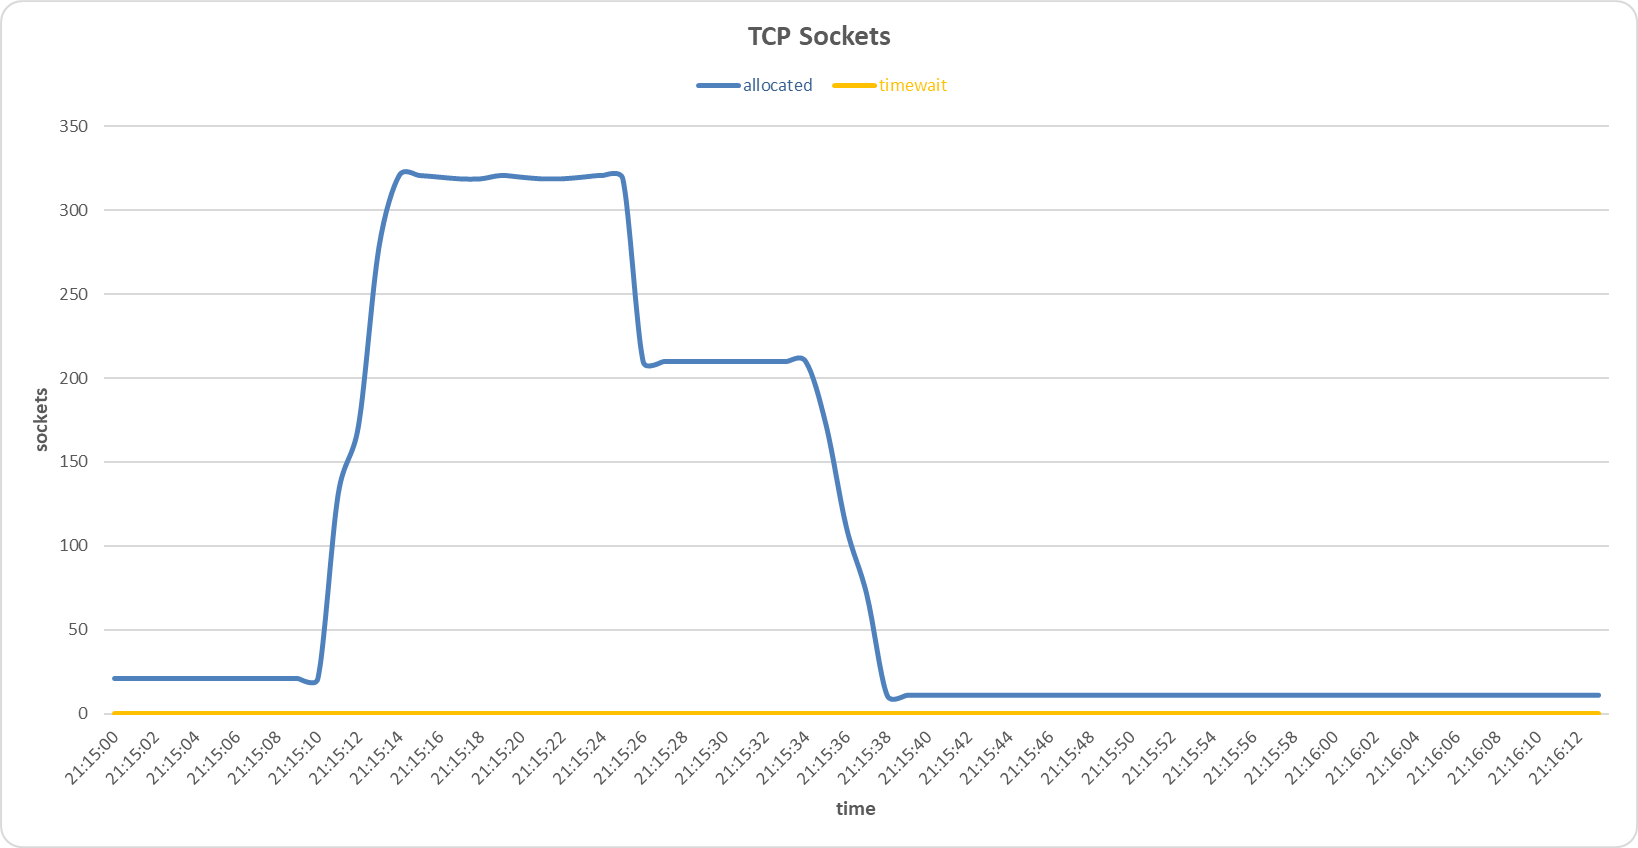The height and width of the screenshot is (848, 1638).
Task: Click the allocated line's peak near 21:15:14
Action: (x=404, y=172)
